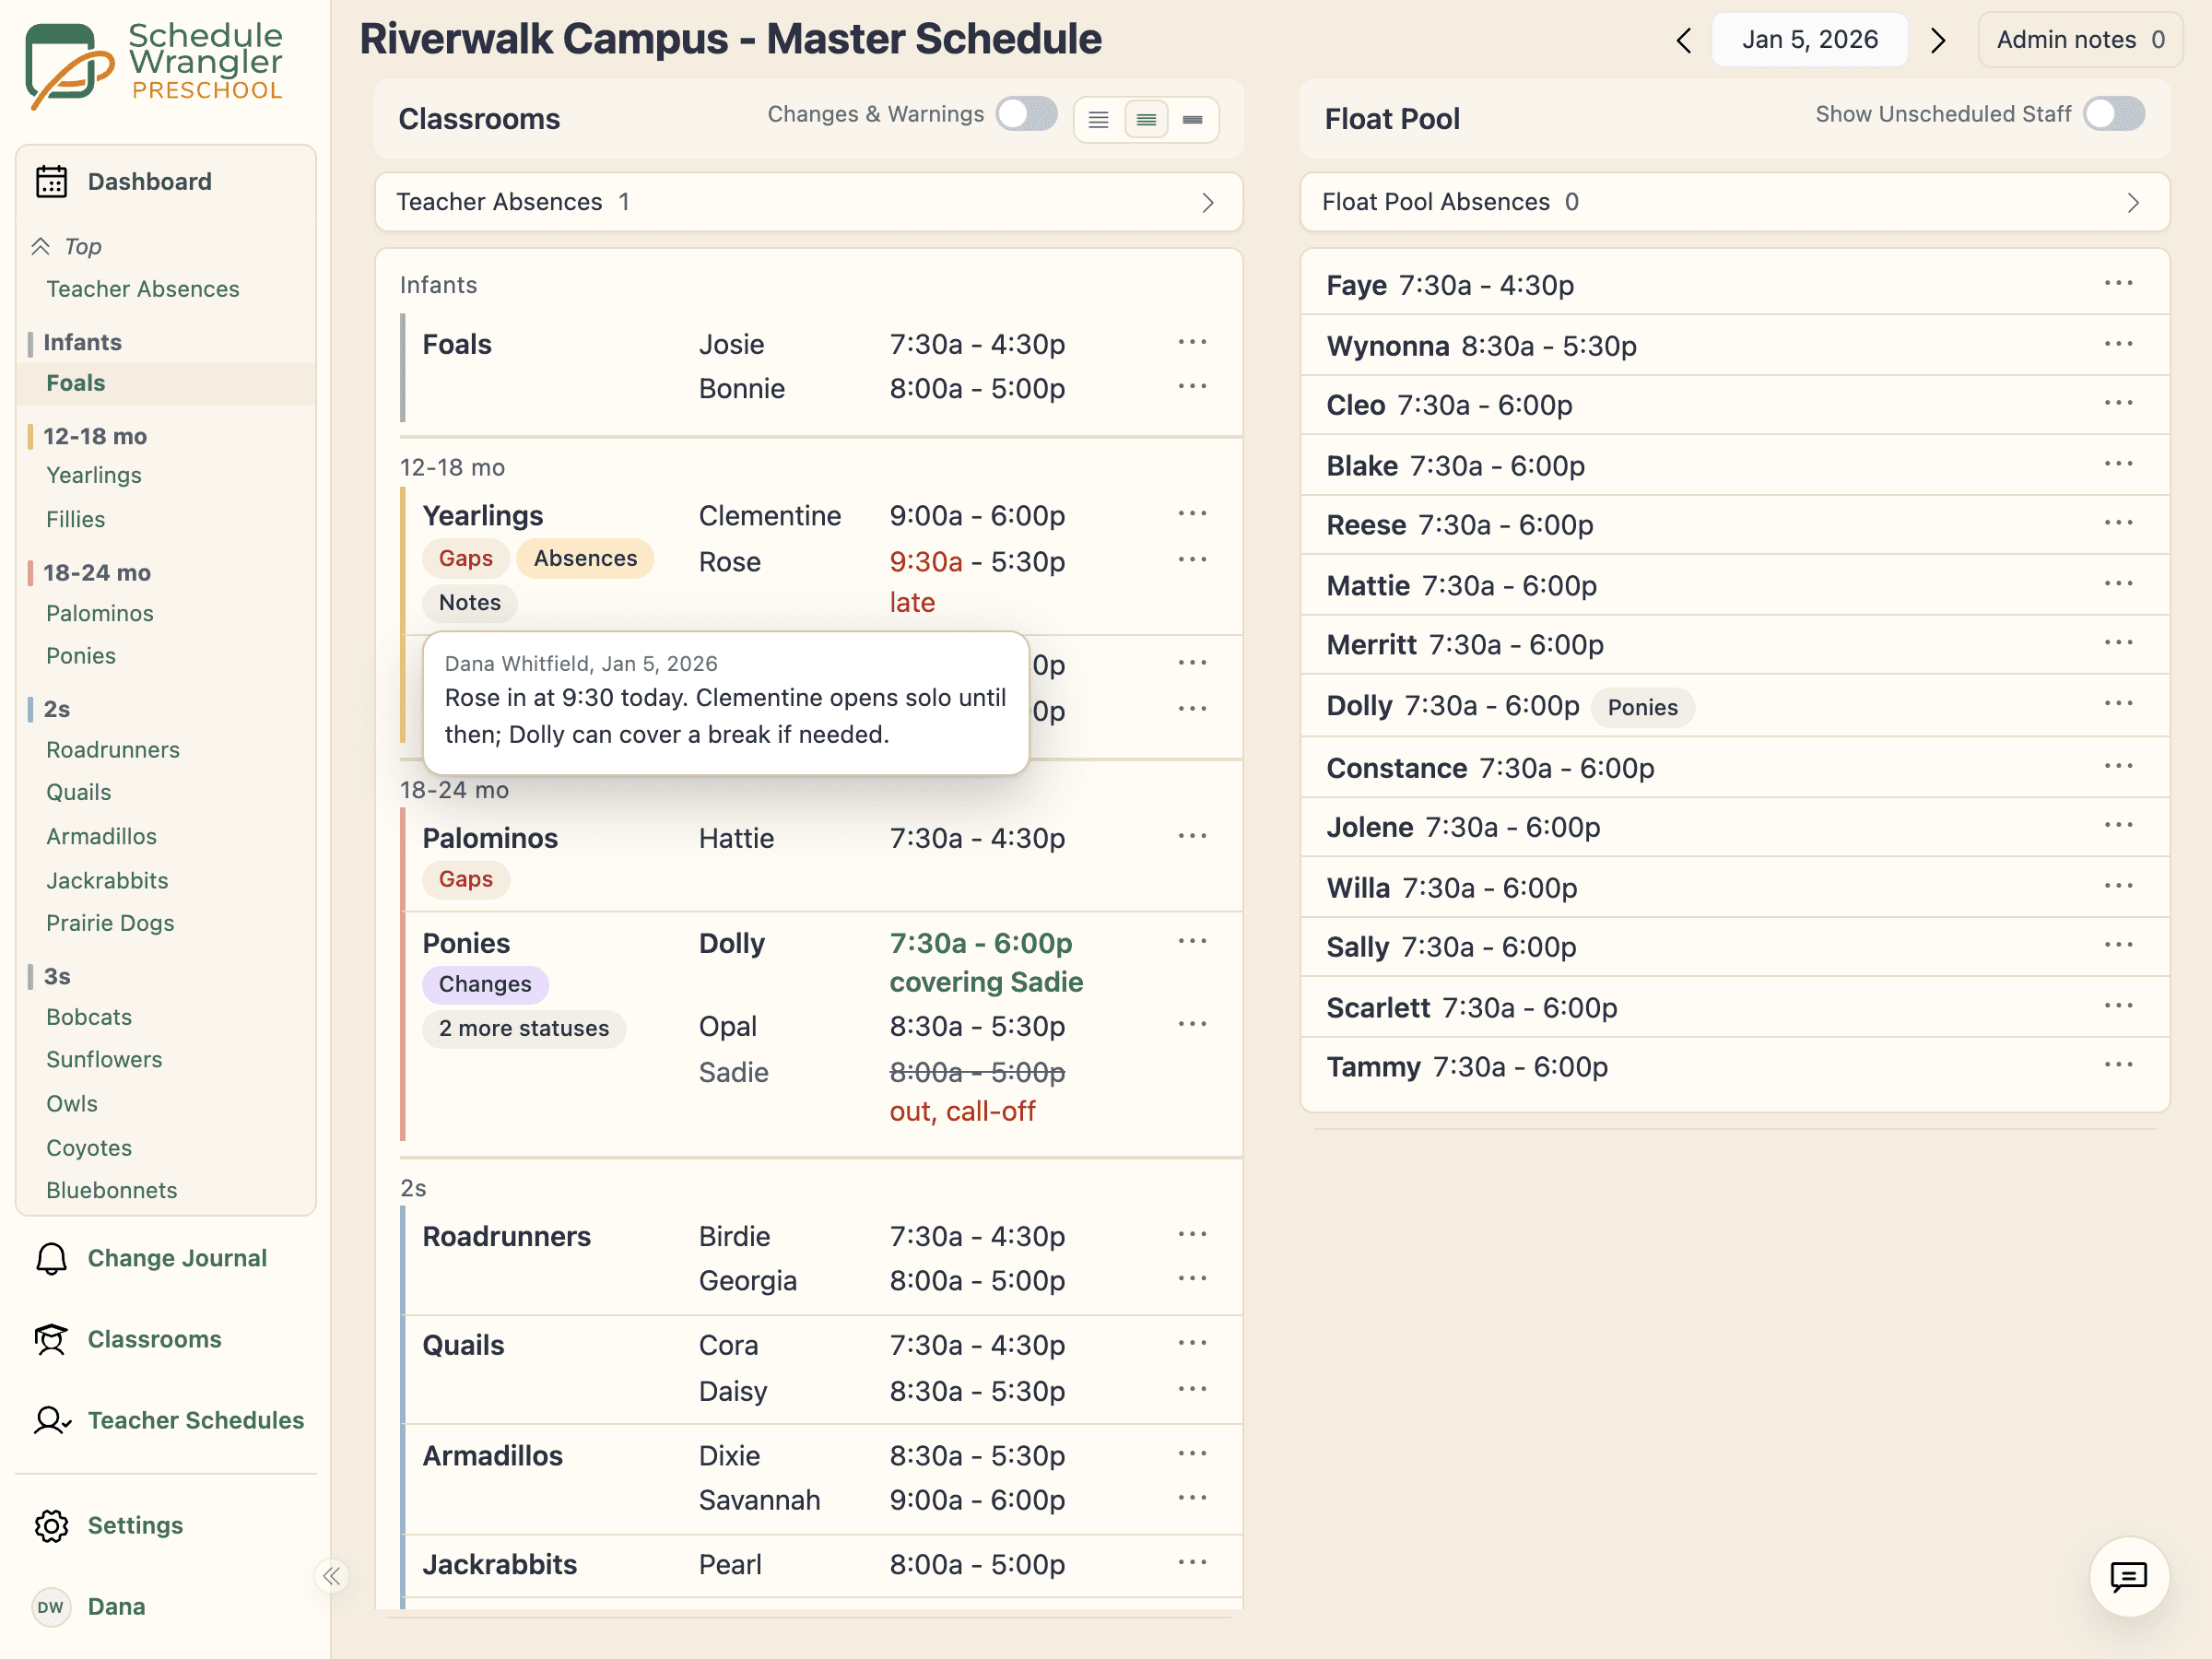Open the more options for Wynonna in Float Pool

pyautogui.click(x=2118, y=344)
